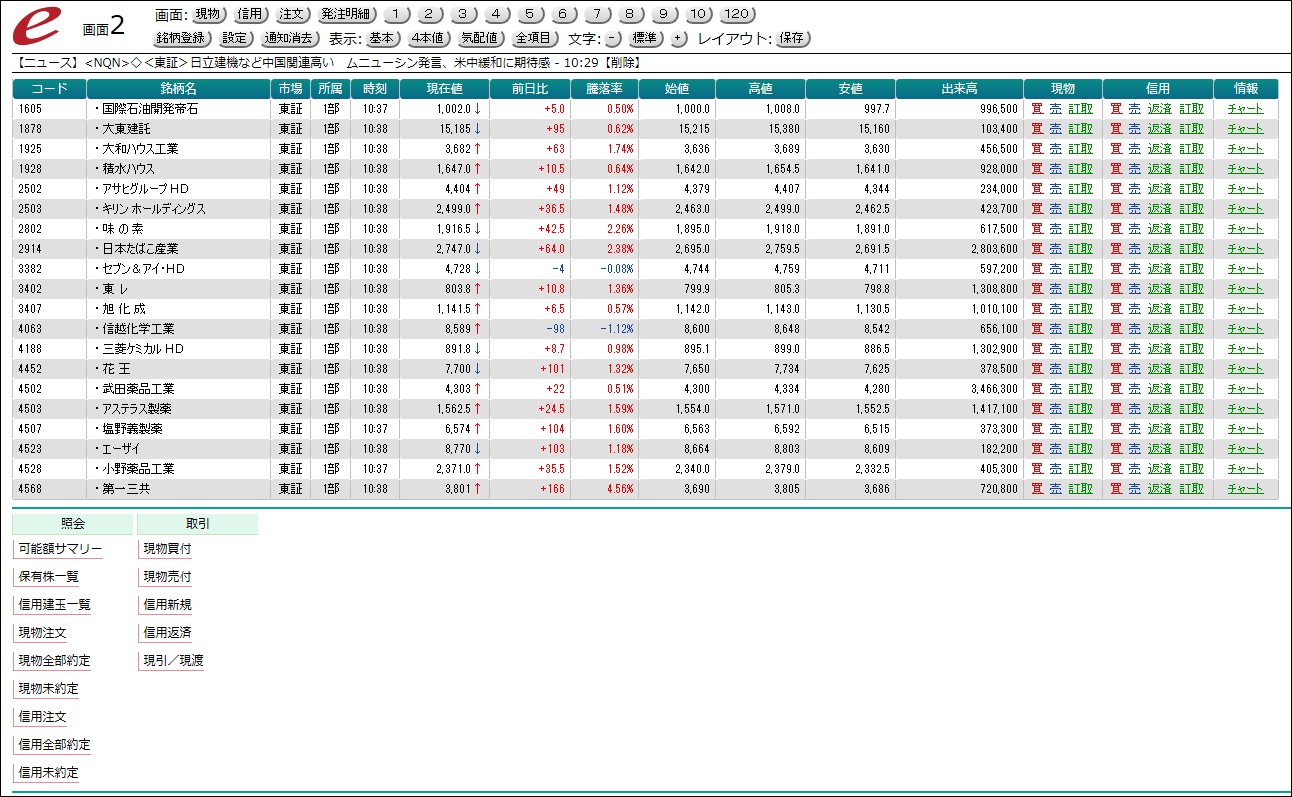Increase font size with plus button
The image size is (1292, 797).
[x=679, y=39]
